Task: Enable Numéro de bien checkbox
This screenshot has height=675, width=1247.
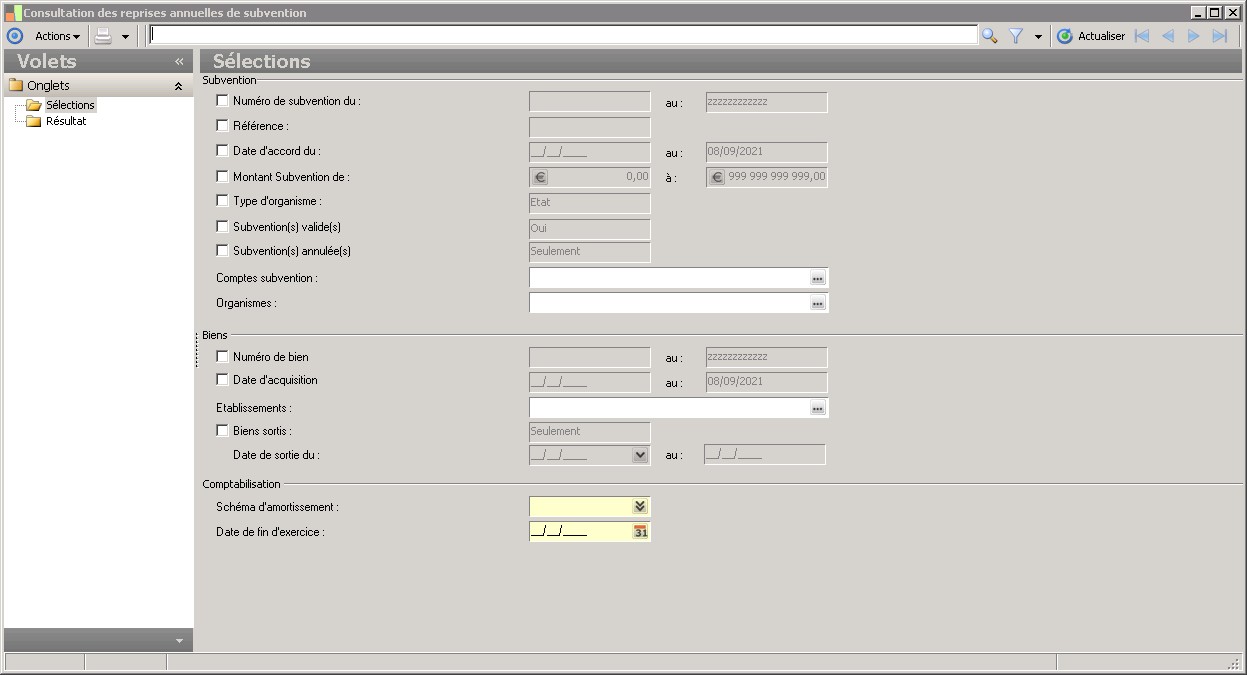Action: (222, 357)
